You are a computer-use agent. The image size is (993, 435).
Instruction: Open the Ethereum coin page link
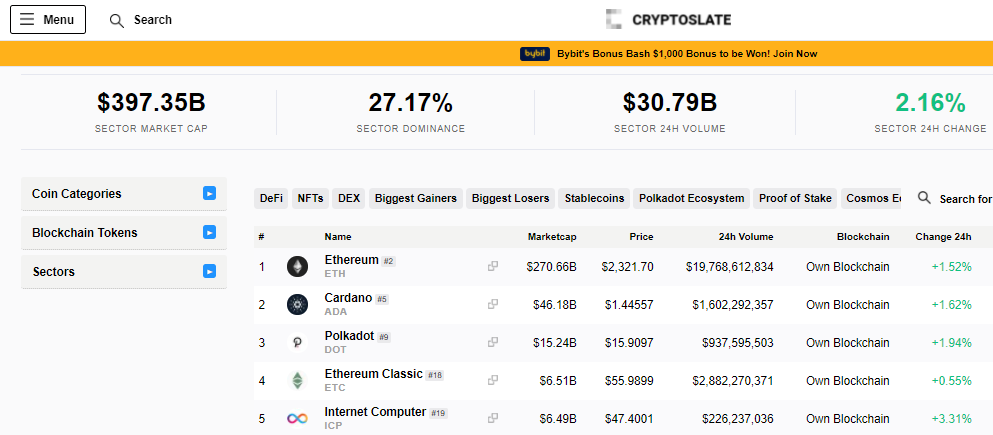click(x=351, y=260)
